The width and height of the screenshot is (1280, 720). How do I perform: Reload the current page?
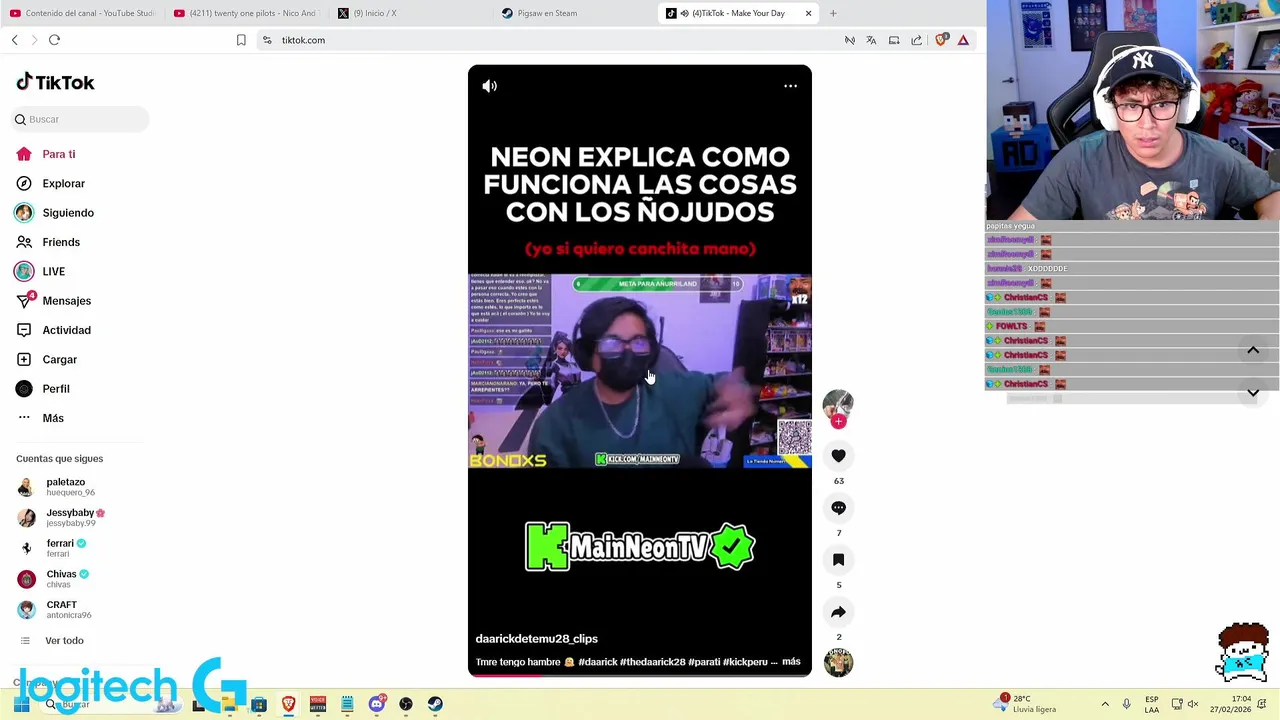click(x=54, y=40)
